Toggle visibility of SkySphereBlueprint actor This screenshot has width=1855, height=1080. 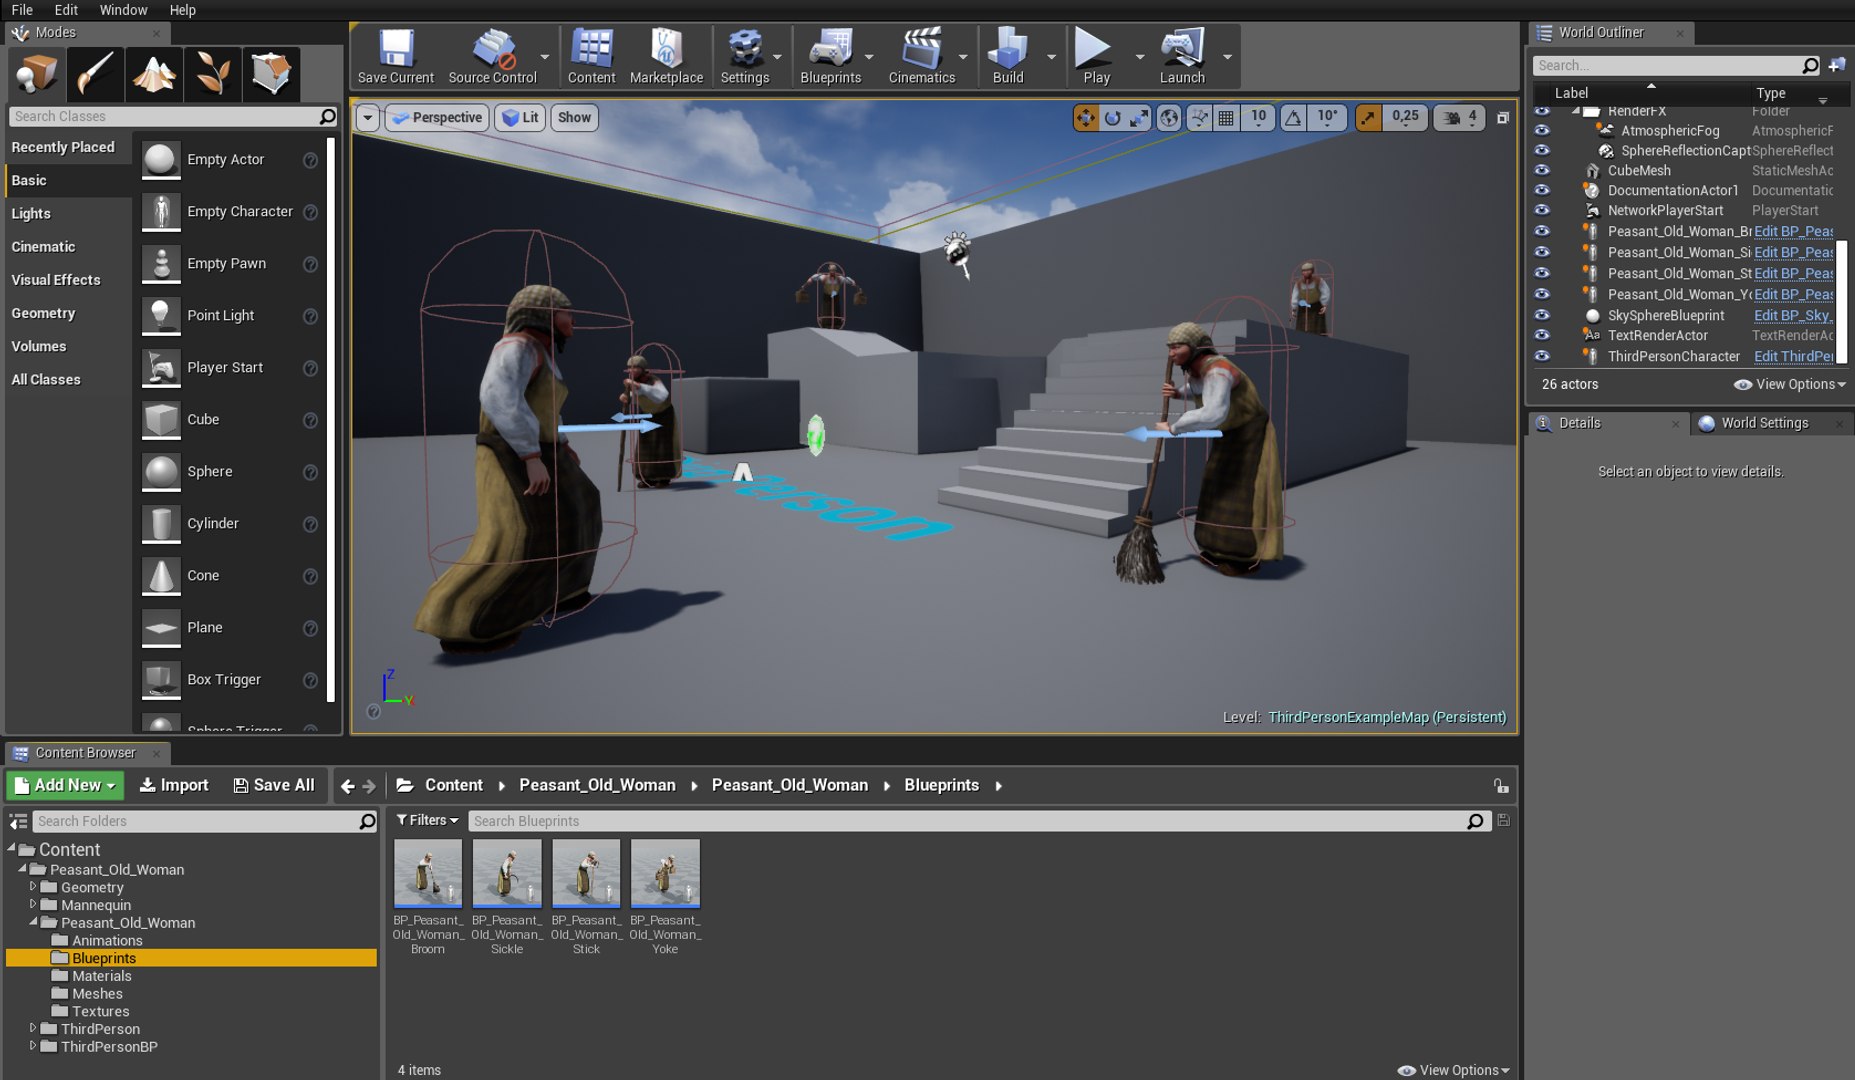click(1542, 315)
